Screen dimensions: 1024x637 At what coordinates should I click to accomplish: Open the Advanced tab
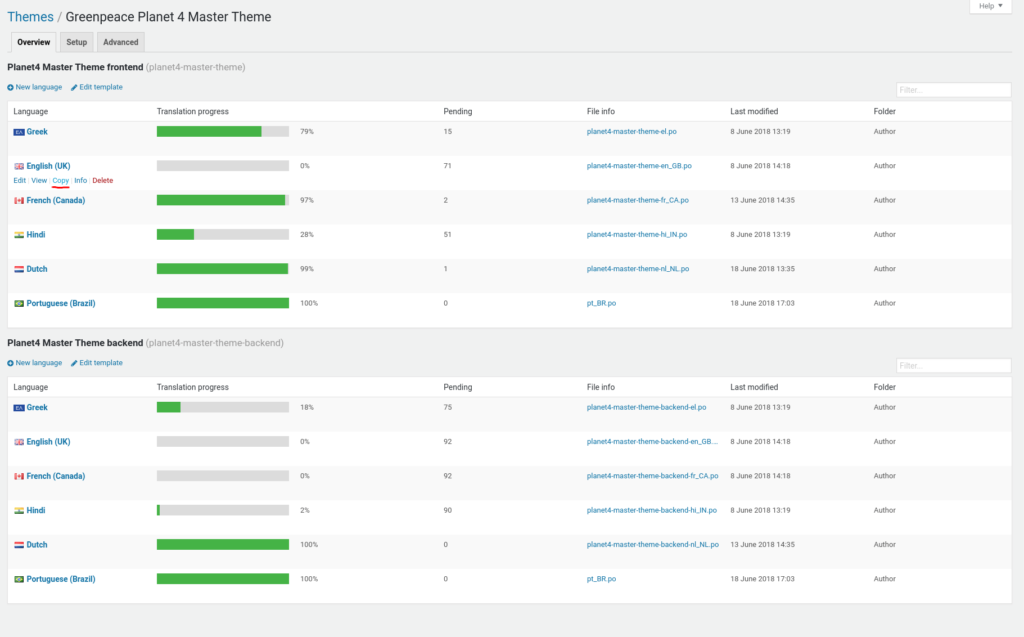pyautogui.click(x=121, y=42)
